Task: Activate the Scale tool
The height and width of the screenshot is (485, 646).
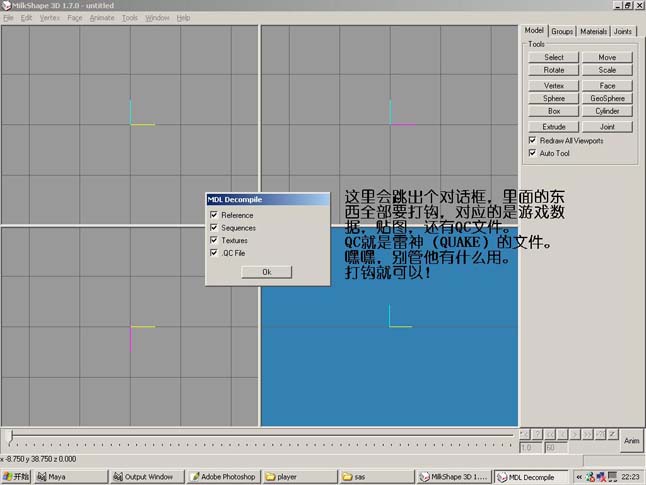Action: 607,70
